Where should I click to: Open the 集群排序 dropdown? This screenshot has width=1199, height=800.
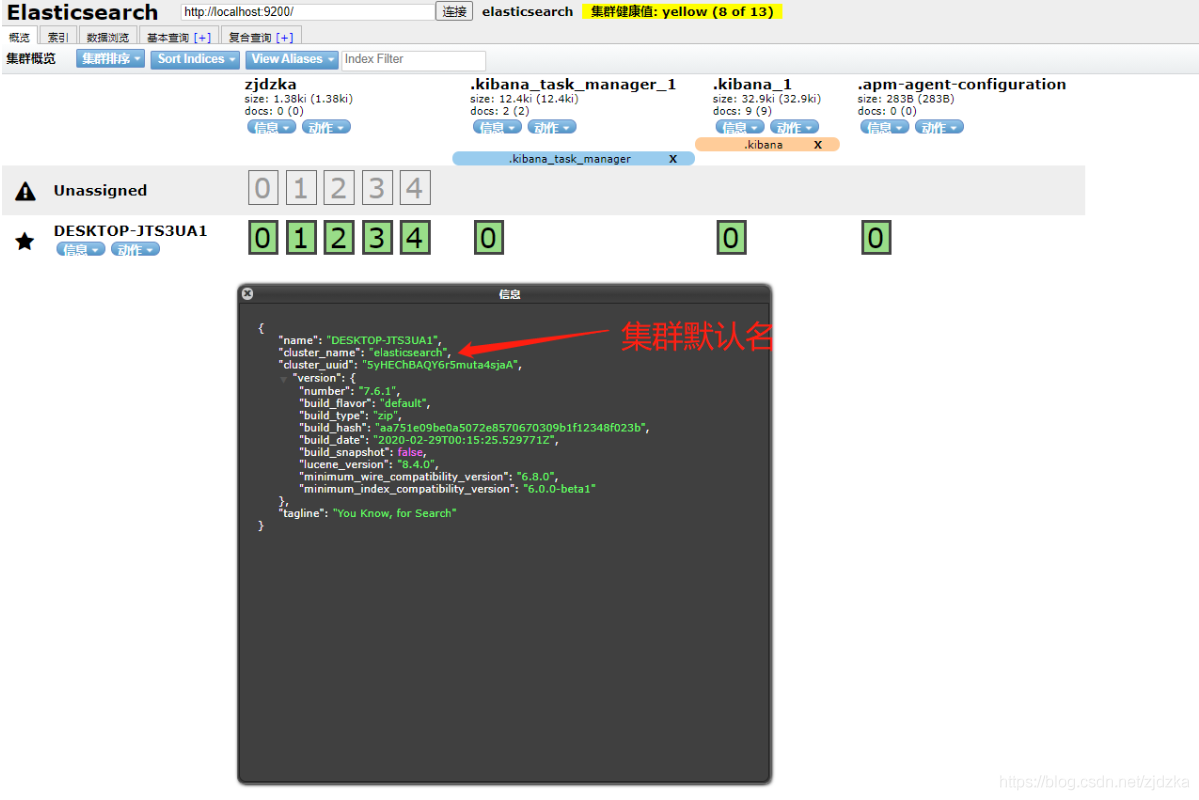110,59
